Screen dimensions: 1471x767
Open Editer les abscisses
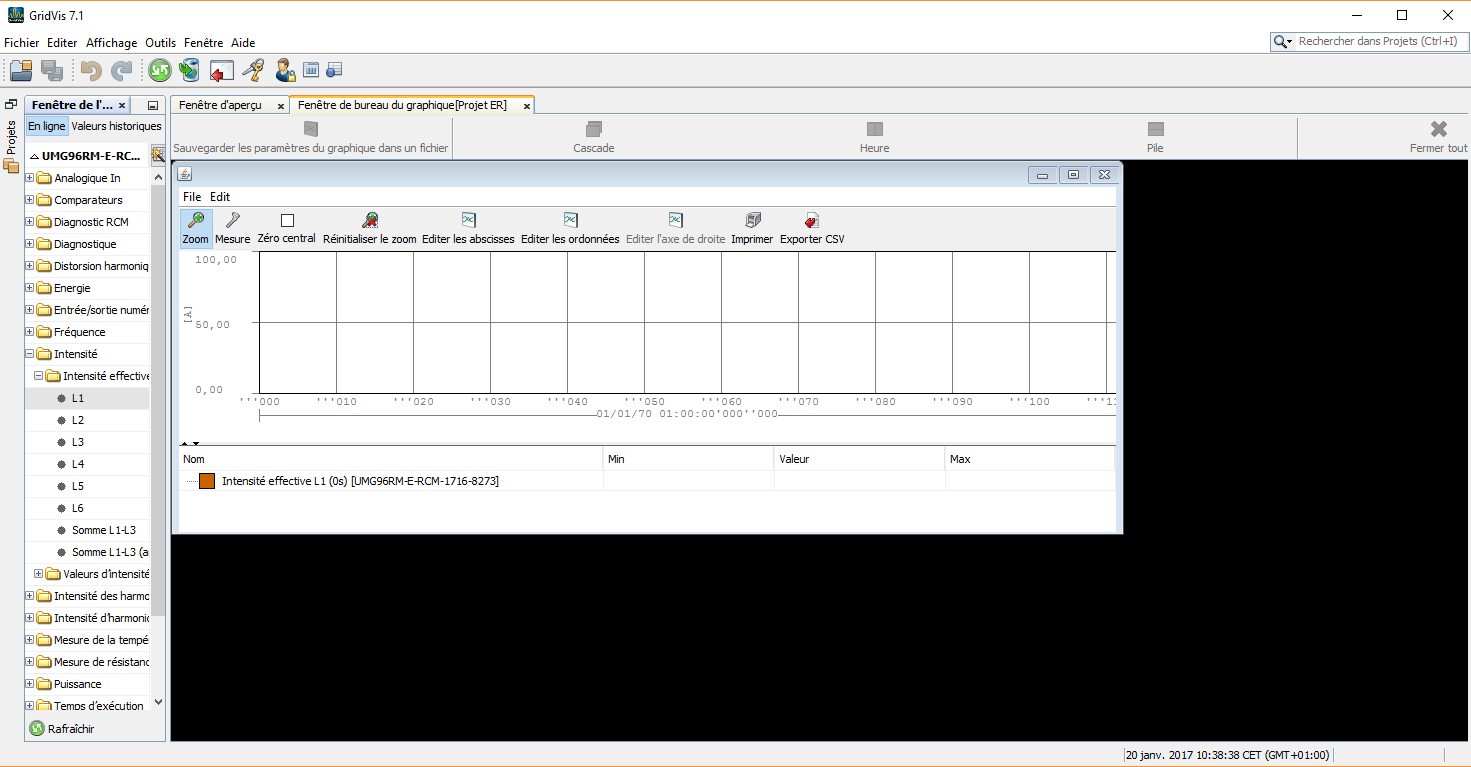pos(468,221)
